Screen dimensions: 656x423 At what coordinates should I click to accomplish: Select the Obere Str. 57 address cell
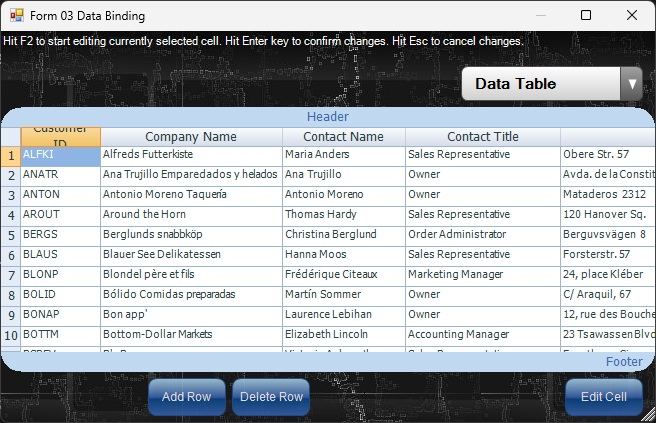click(x=607, y=155)
